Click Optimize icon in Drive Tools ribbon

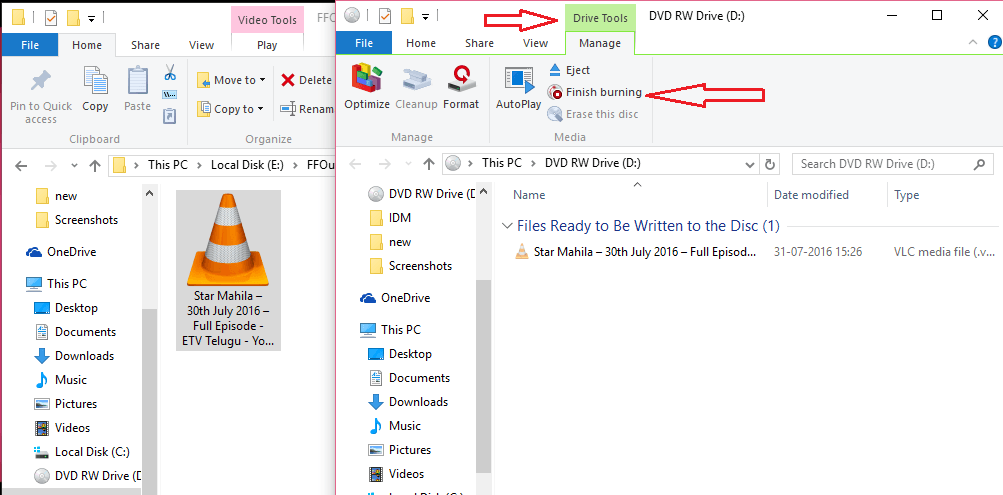367,86
